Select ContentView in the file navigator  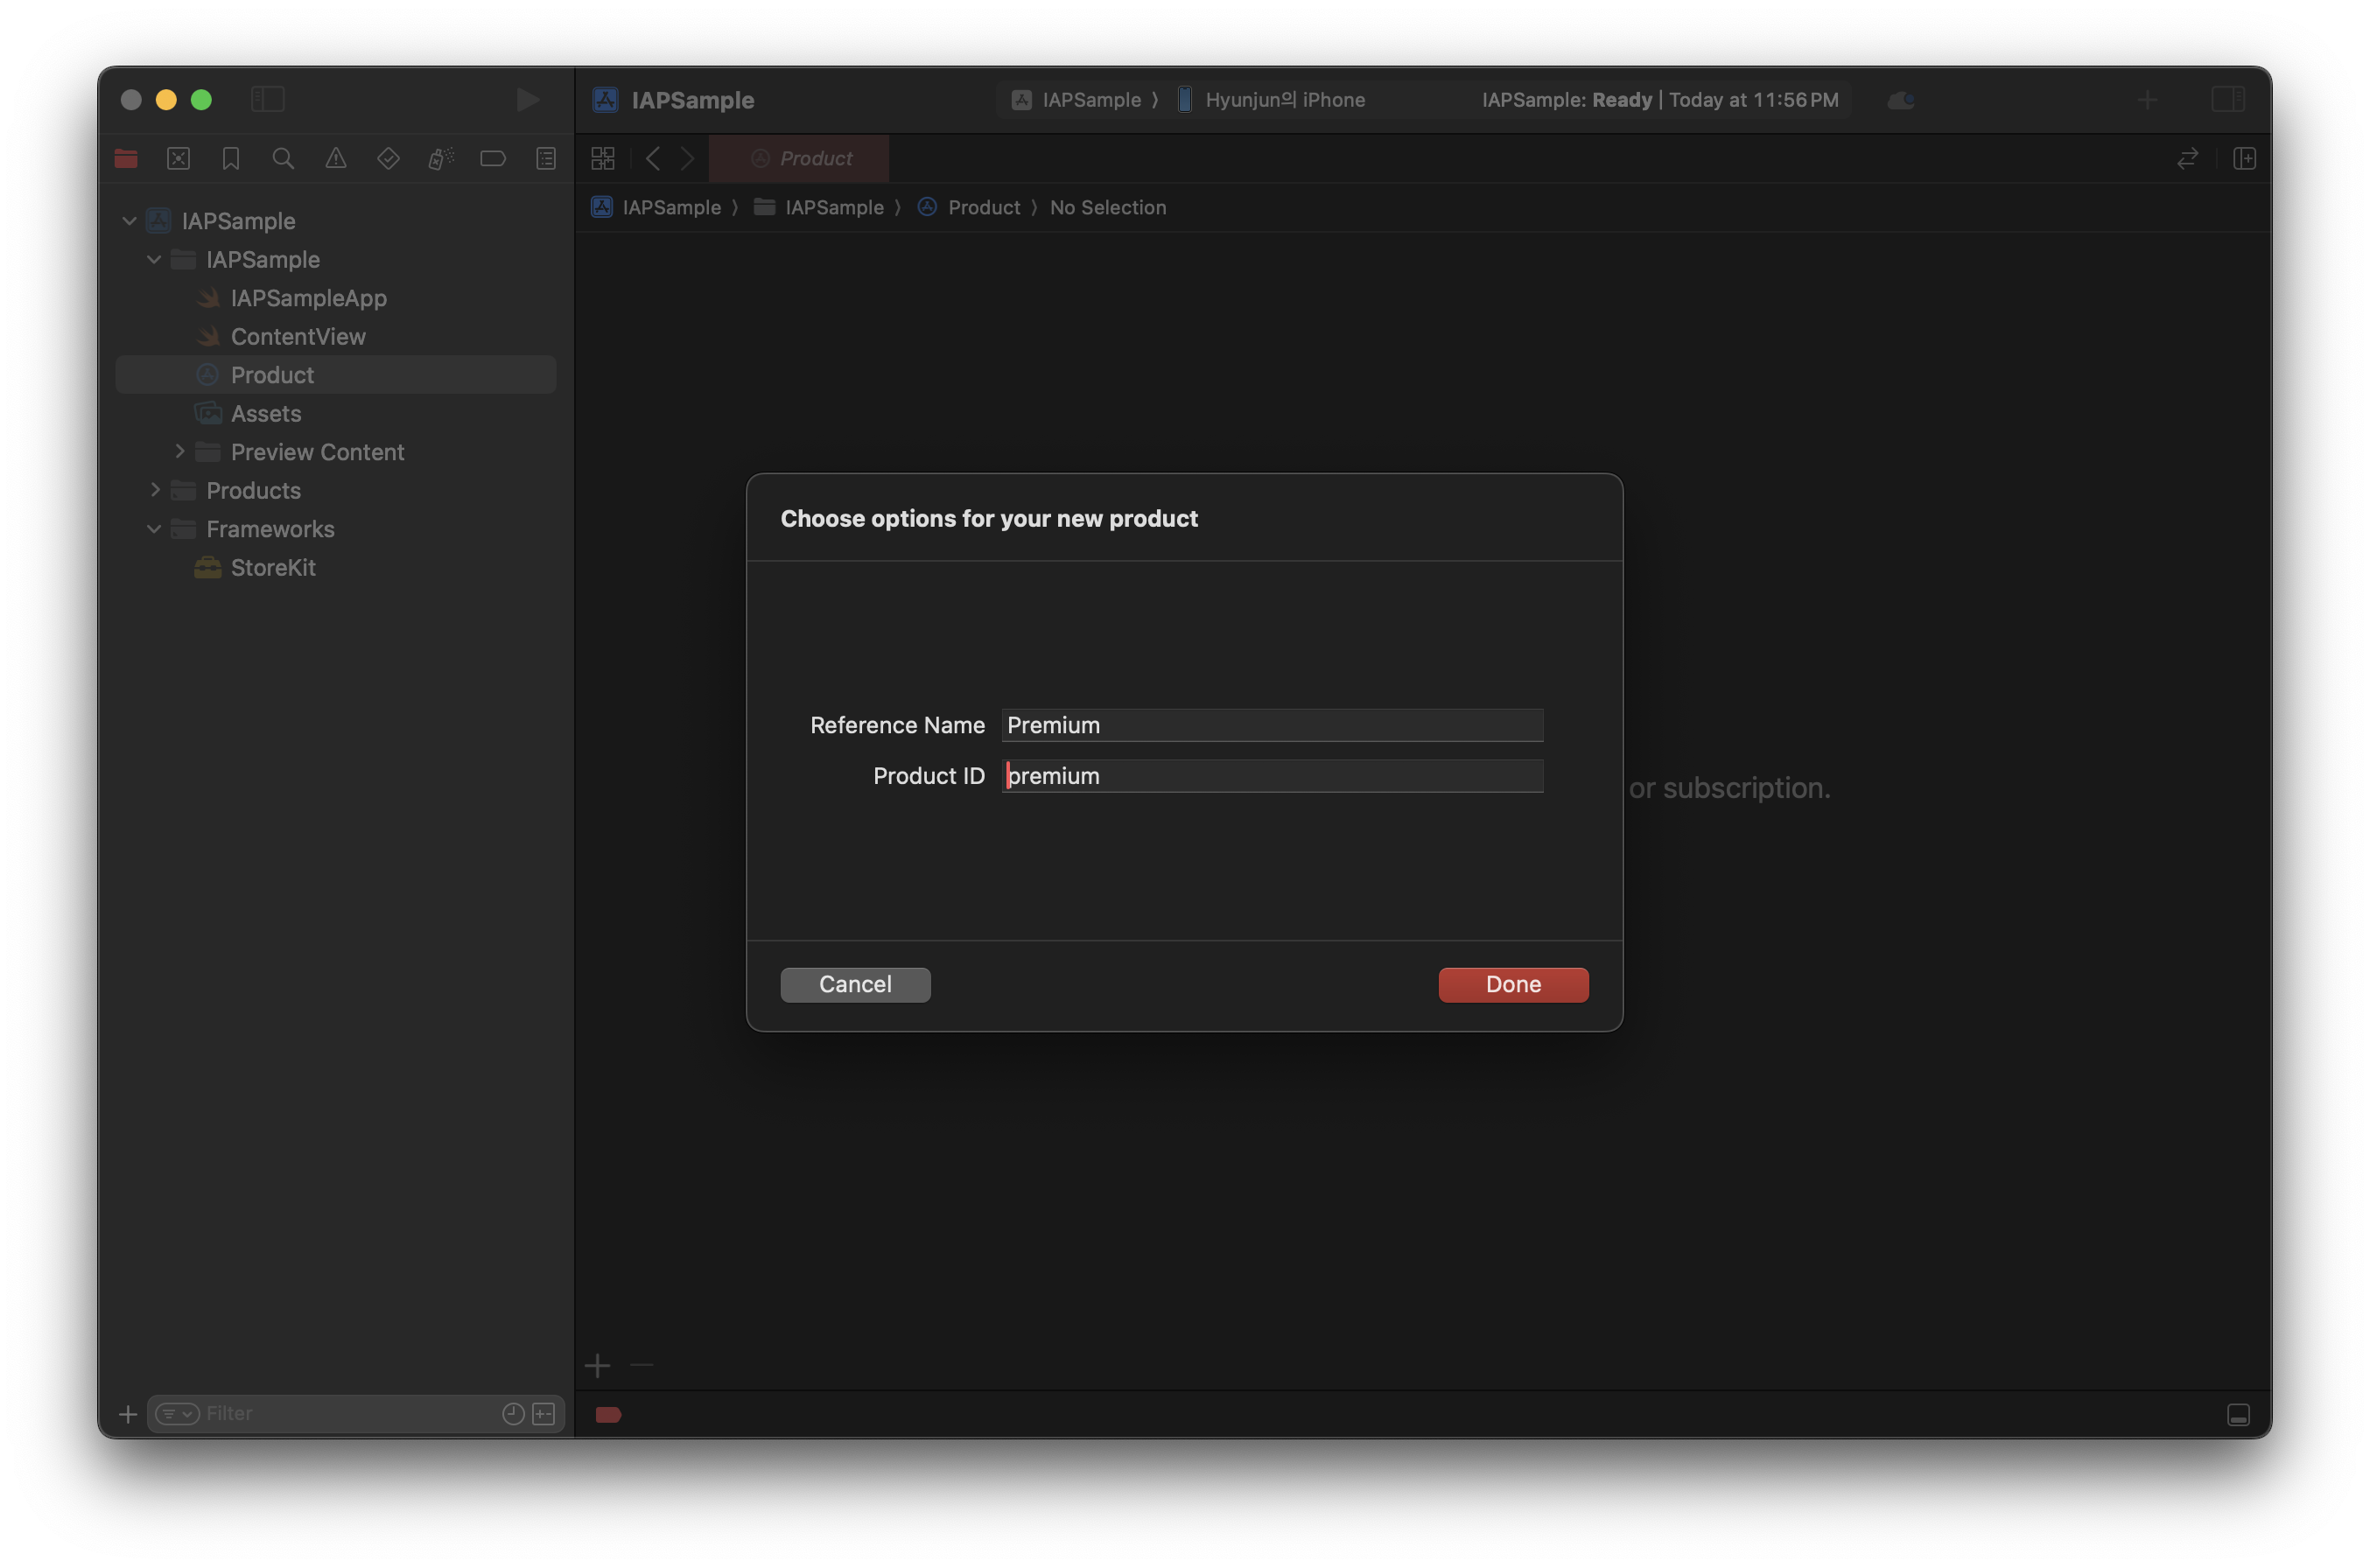tap(298, 337)
